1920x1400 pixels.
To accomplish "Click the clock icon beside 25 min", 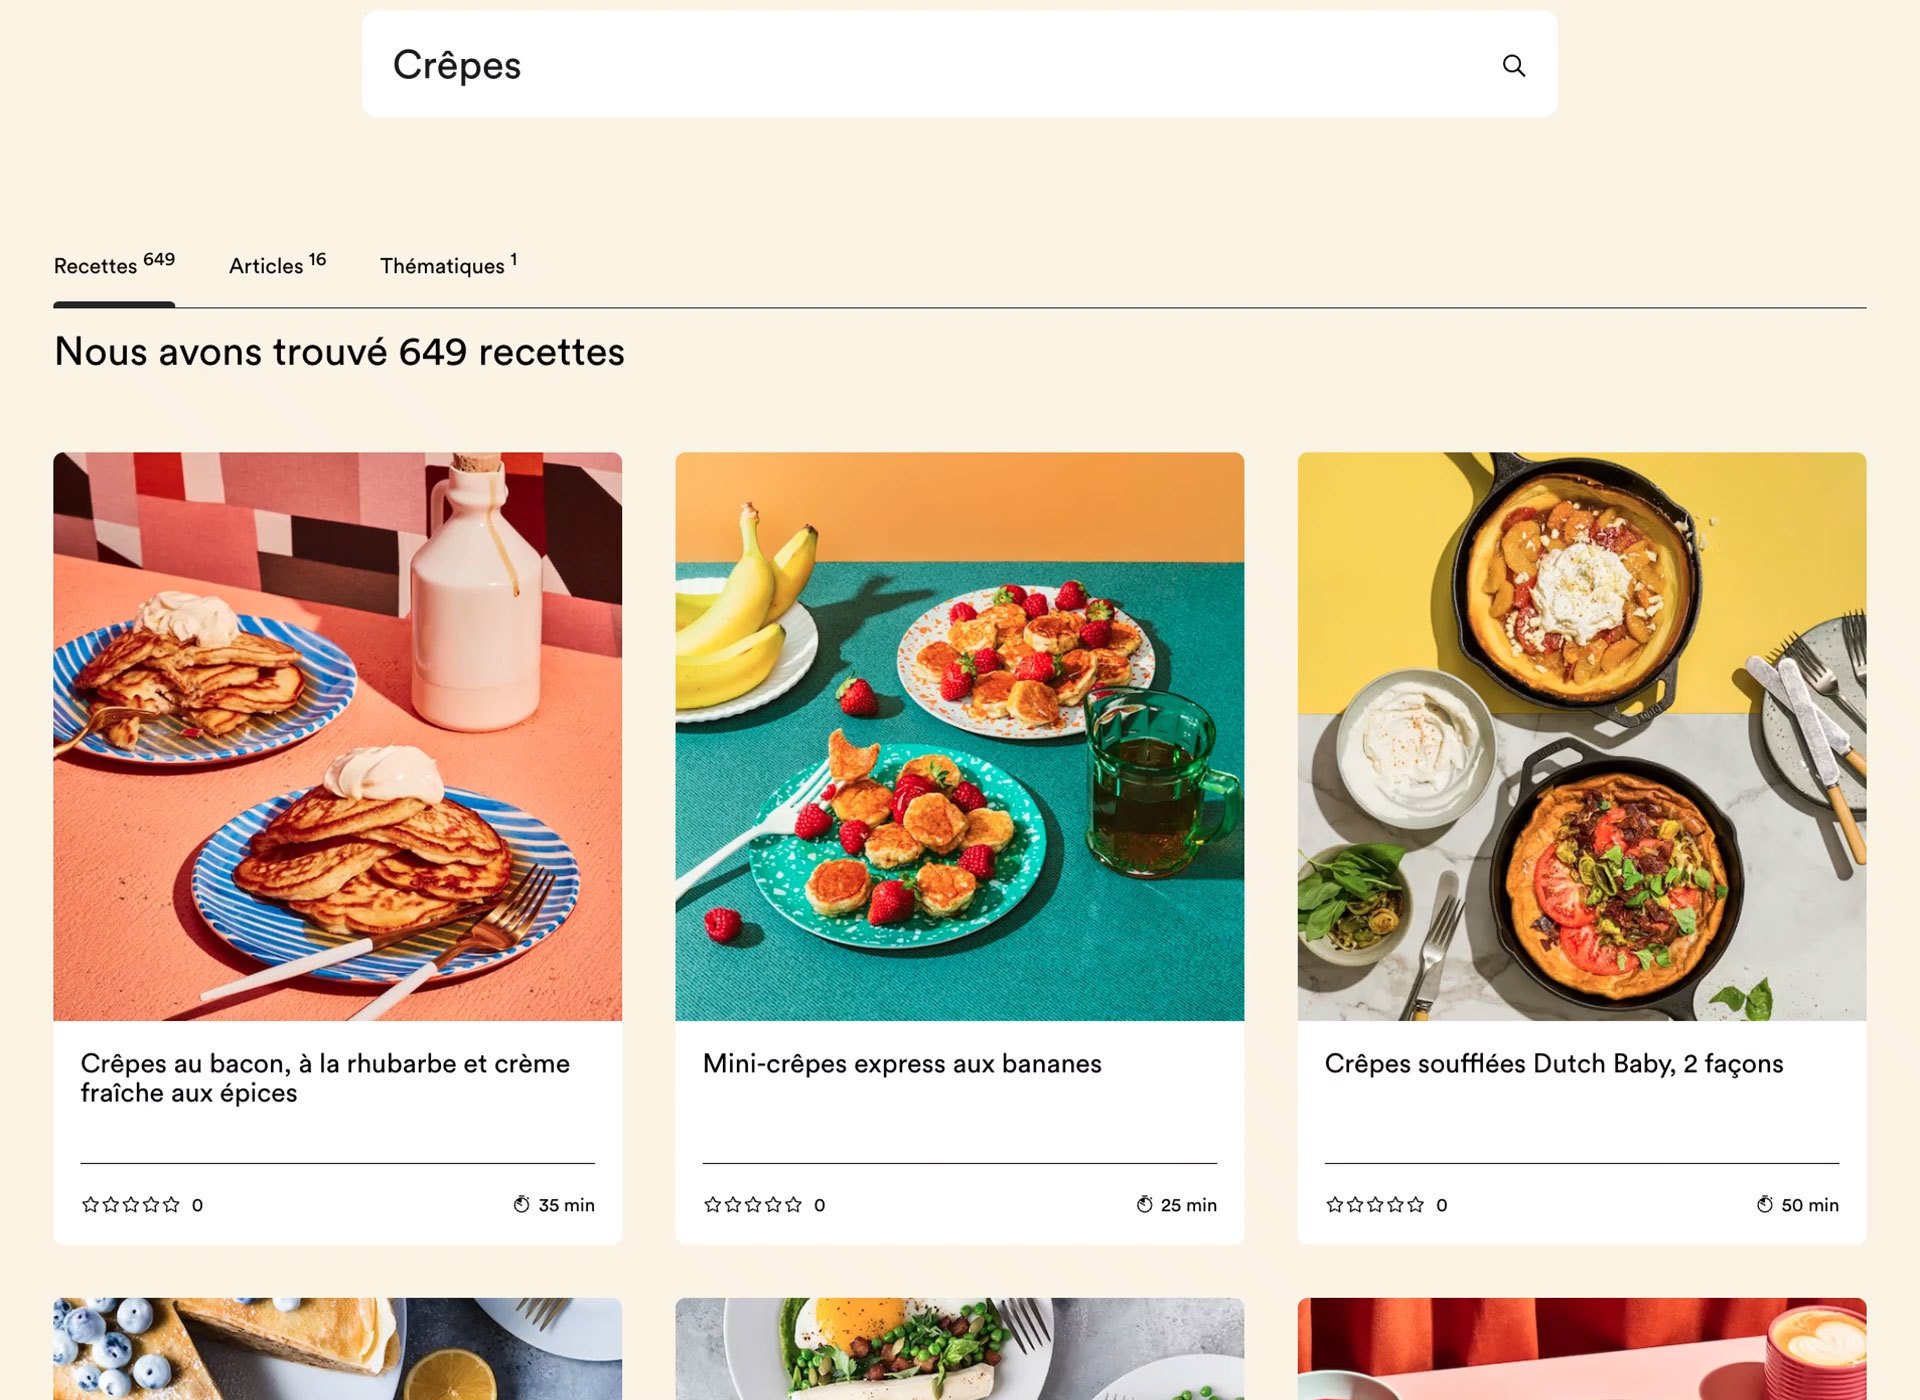I will [x=1144, y=1204].
